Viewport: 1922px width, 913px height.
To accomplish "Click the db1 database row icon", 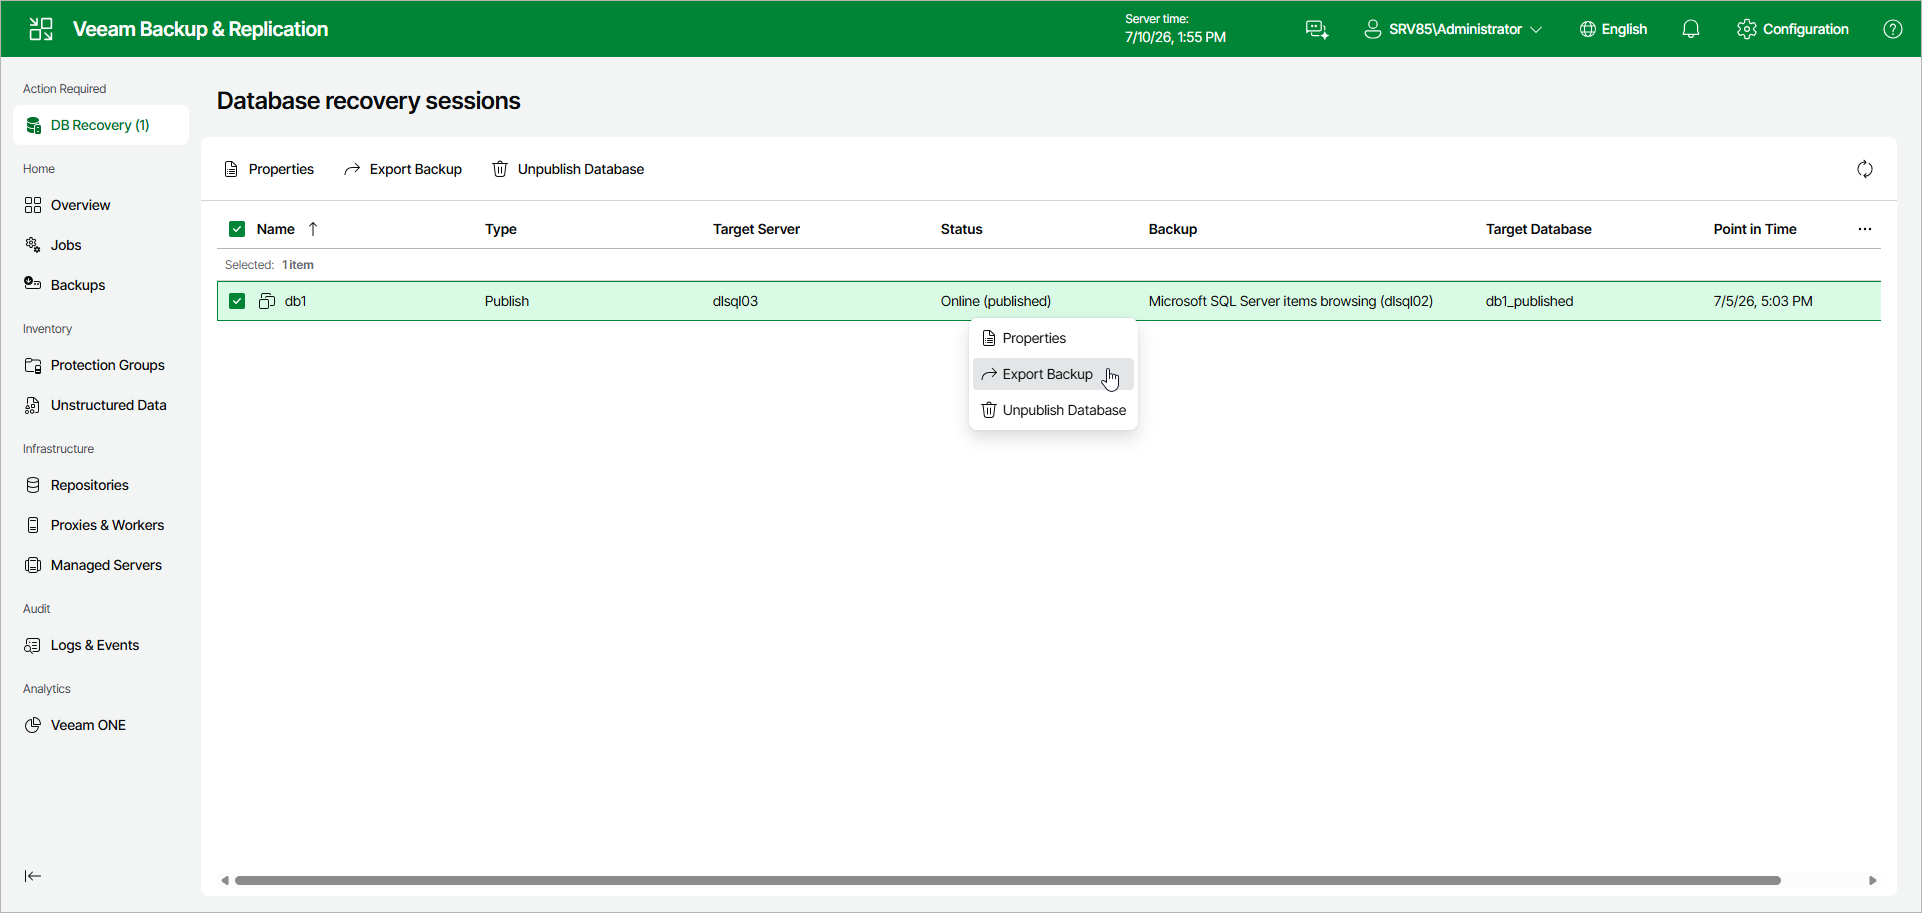I will coord(267,301).
